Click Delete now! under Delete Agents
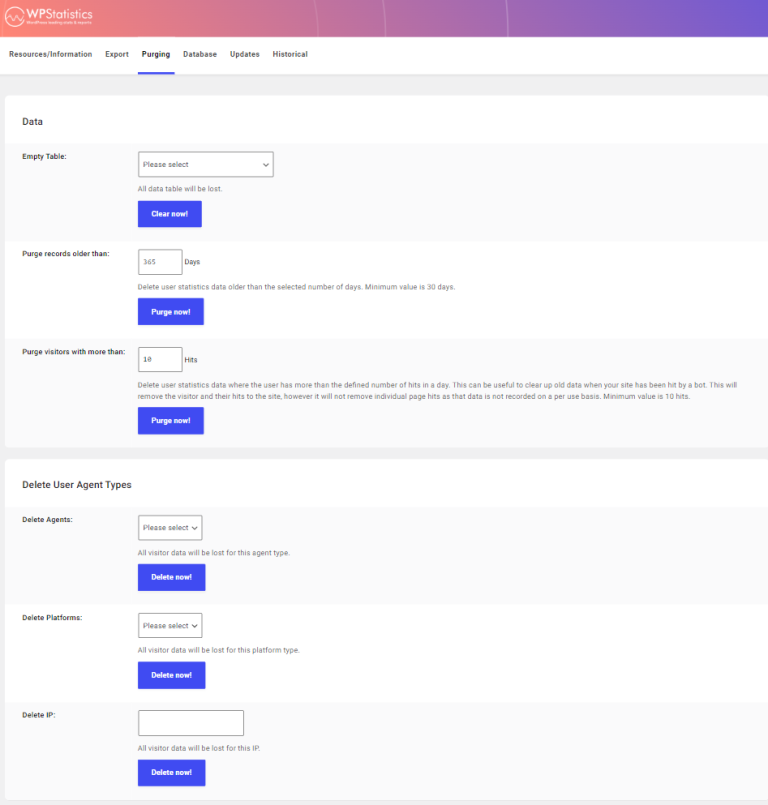 [171, 577]
